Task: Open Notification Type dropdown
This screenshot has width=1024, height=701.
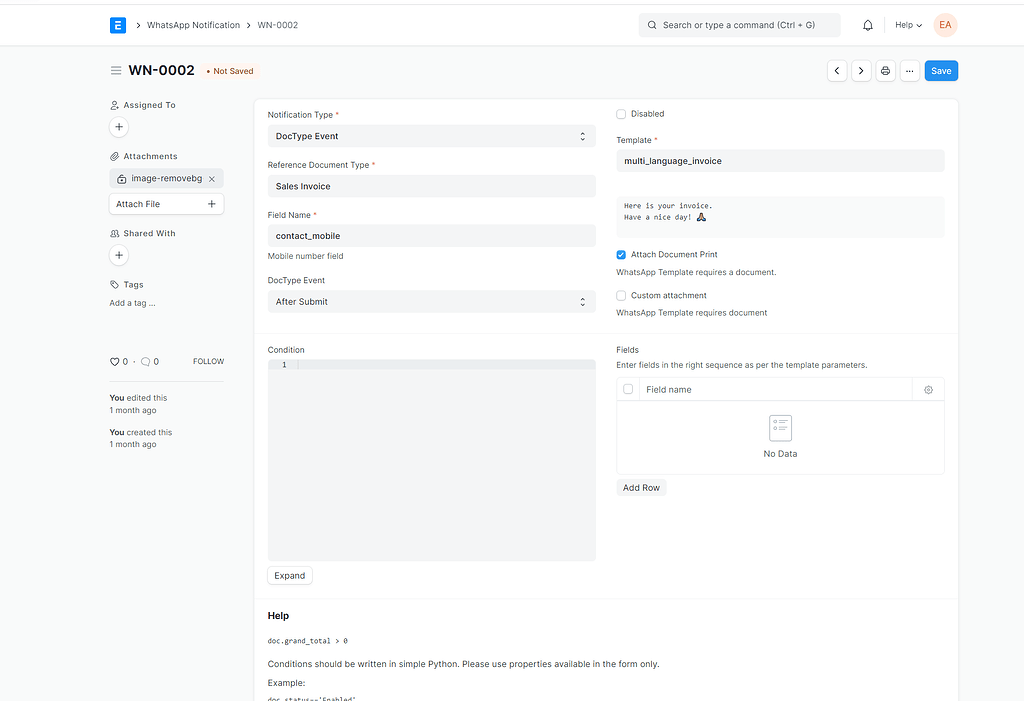Action: 432,137
